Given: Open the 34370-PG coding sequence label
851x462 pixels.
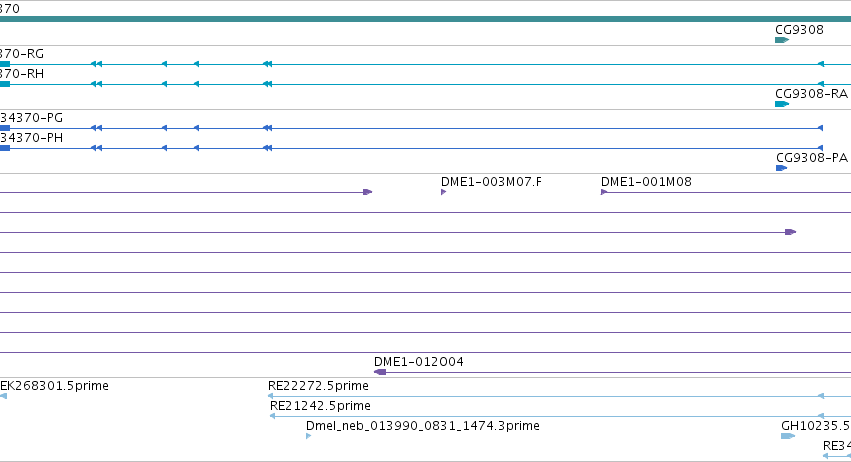Looking at the screenshot, I should coord(31,118).
